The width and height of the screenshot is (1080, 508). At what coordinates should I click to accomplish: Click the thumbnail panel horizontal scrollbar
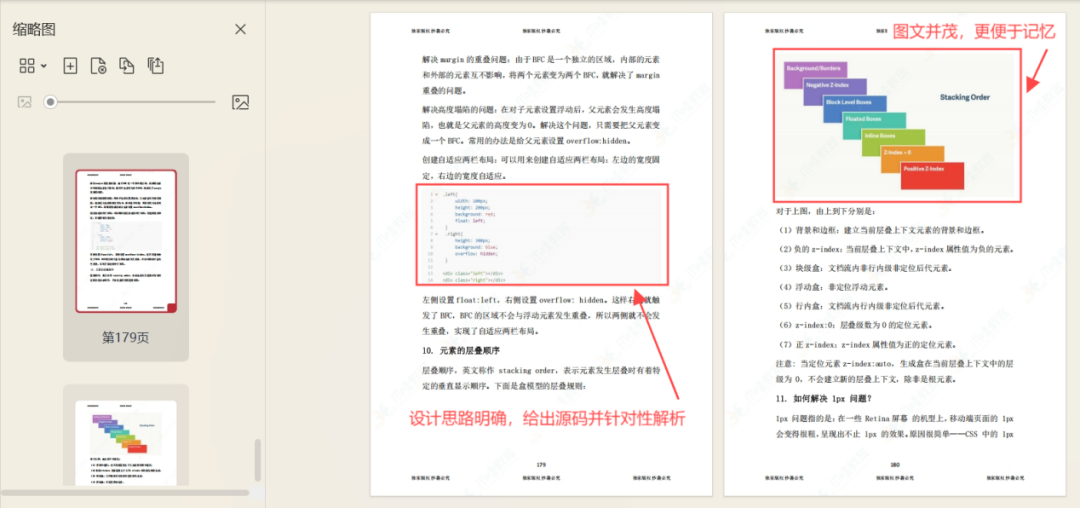[x=125, y=492]
